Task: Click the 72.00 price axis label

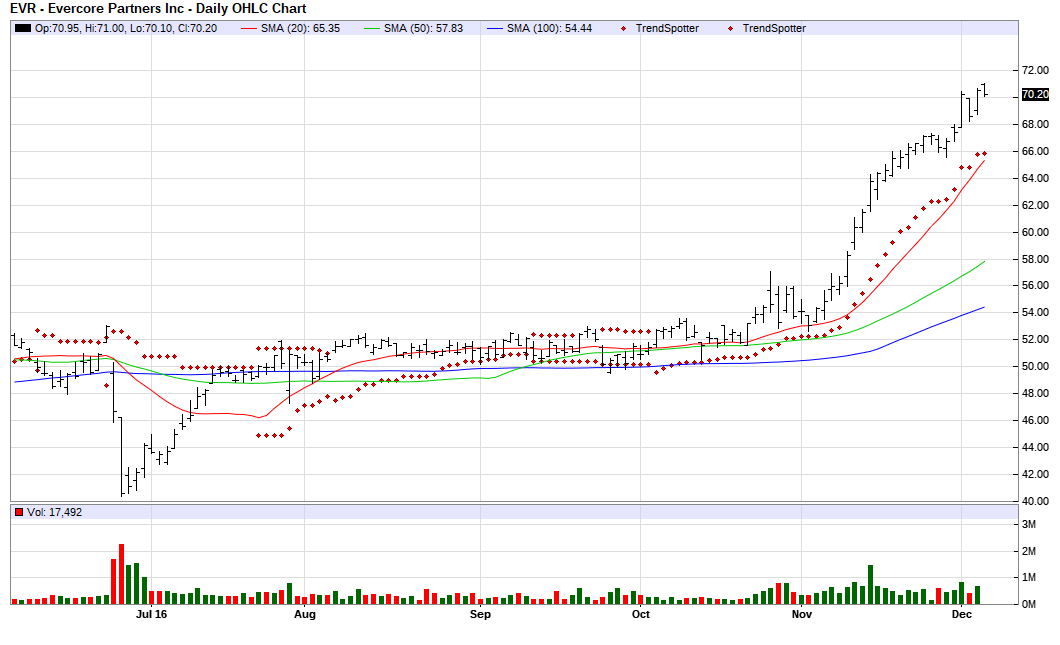Action: 1035,70
